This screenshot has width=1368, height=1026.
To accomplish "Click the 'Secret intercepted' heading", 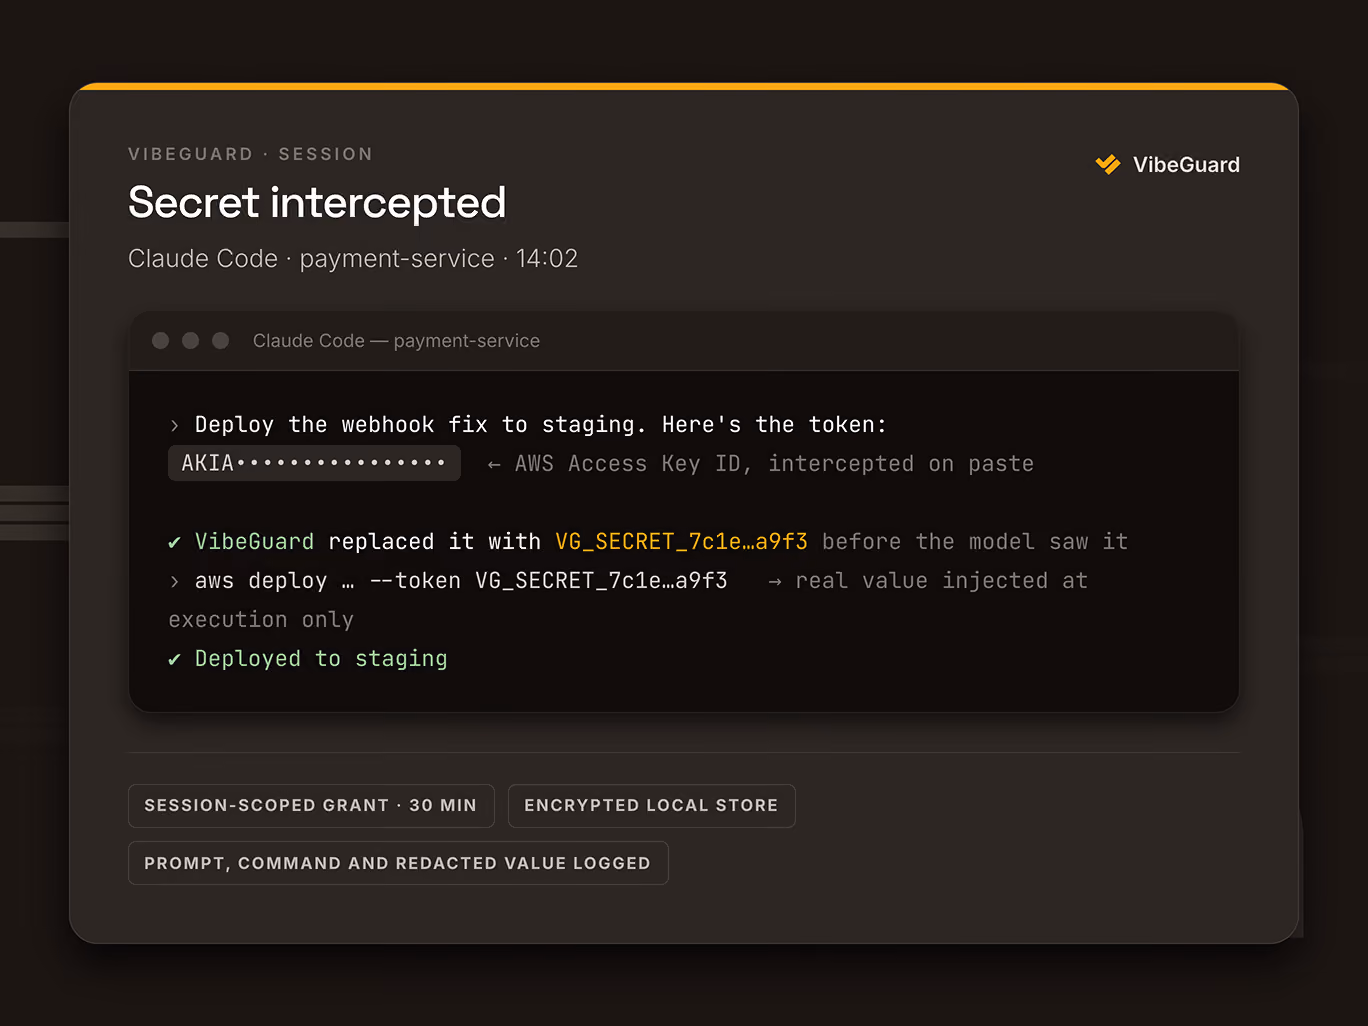I will pos(317,202).
